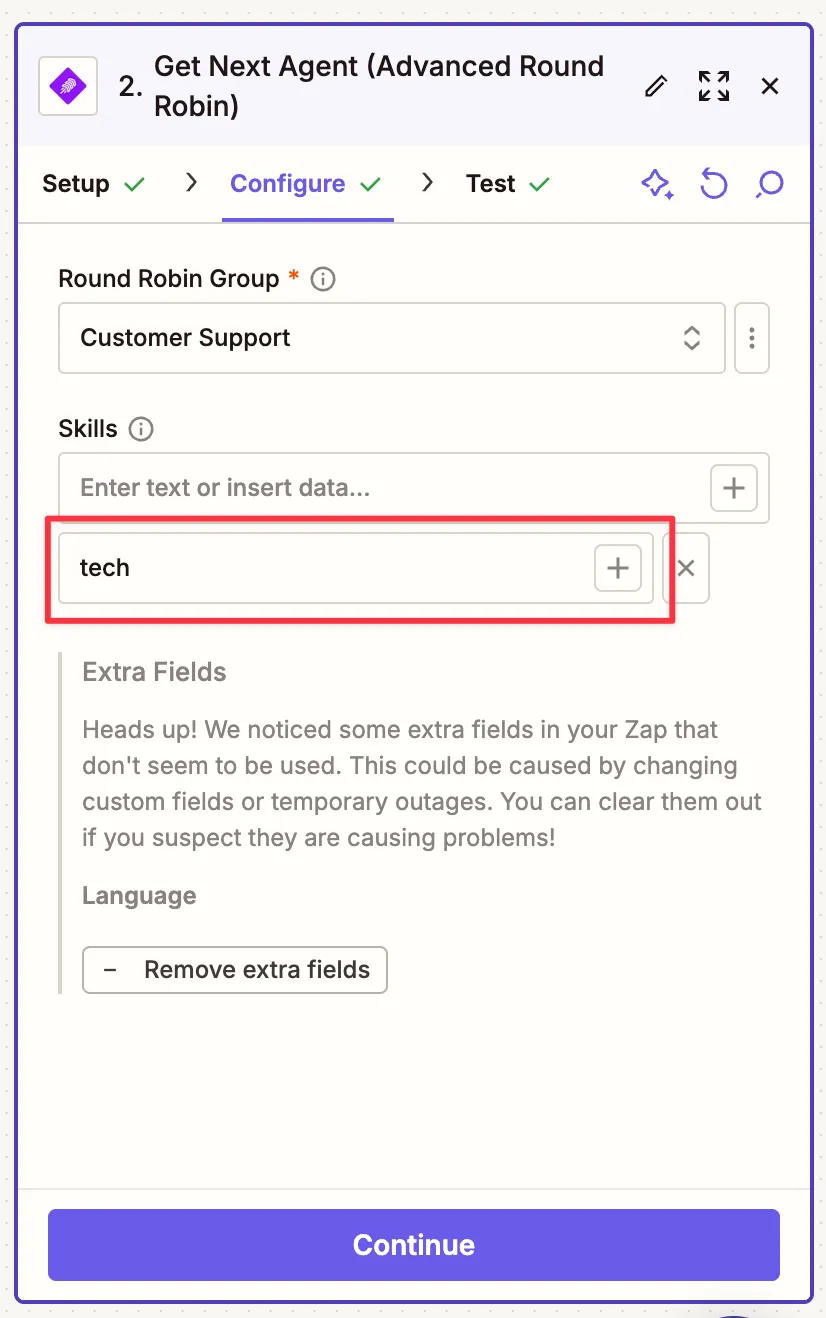Open the Round Robin Group dropdown

[x=391, y=338]
